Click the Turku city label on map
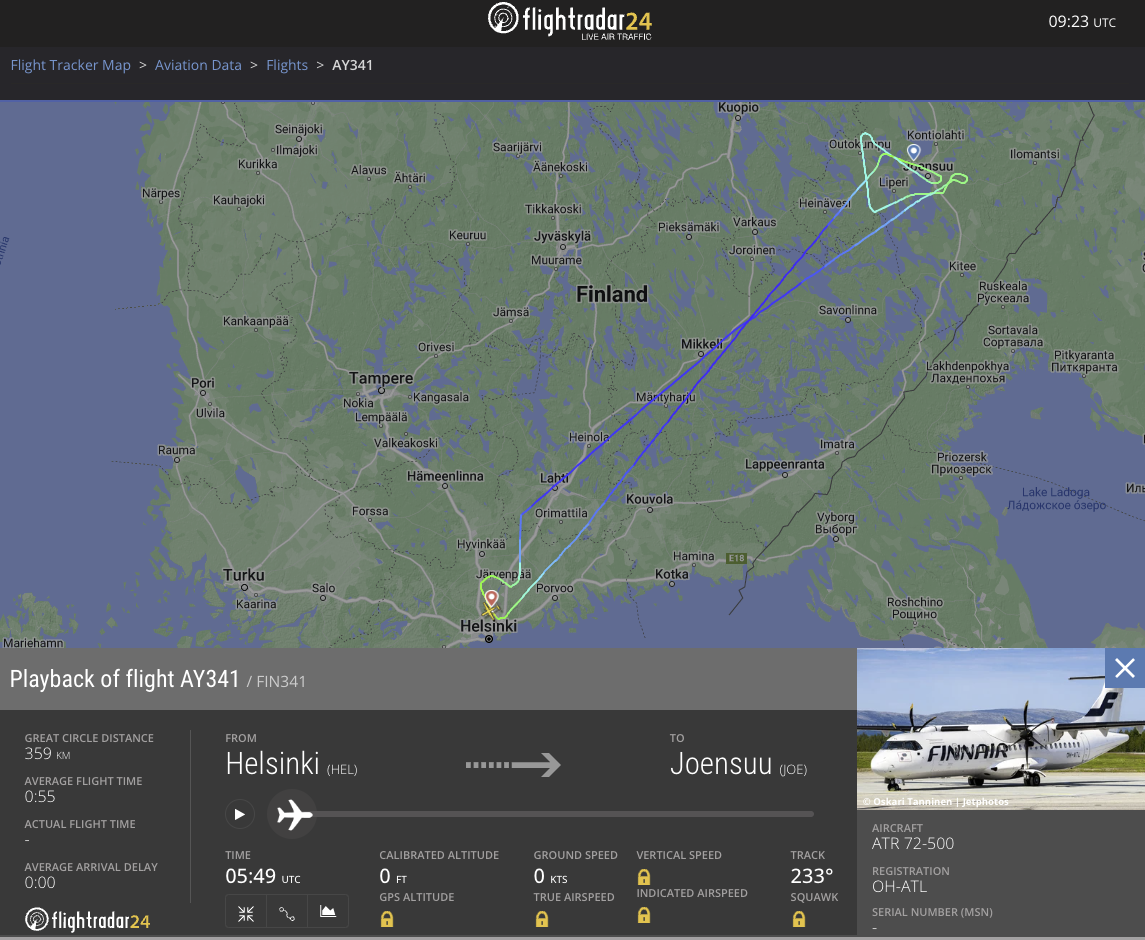Viewport: 1145px width, 940px height. click(244, 575)
